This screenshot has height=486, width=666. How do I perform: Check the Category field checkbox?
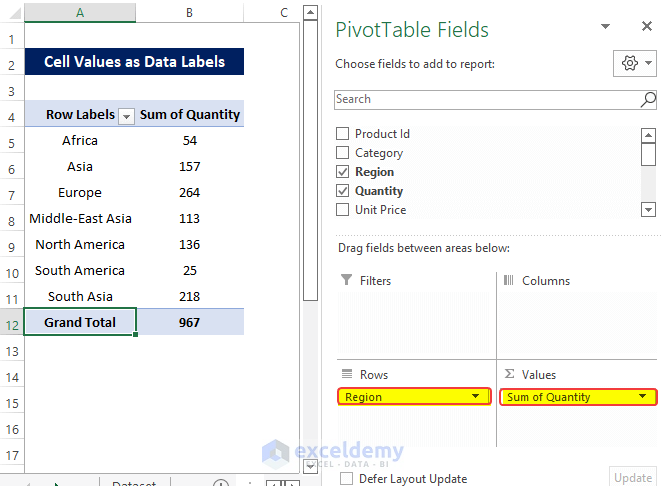pos(343,153)
